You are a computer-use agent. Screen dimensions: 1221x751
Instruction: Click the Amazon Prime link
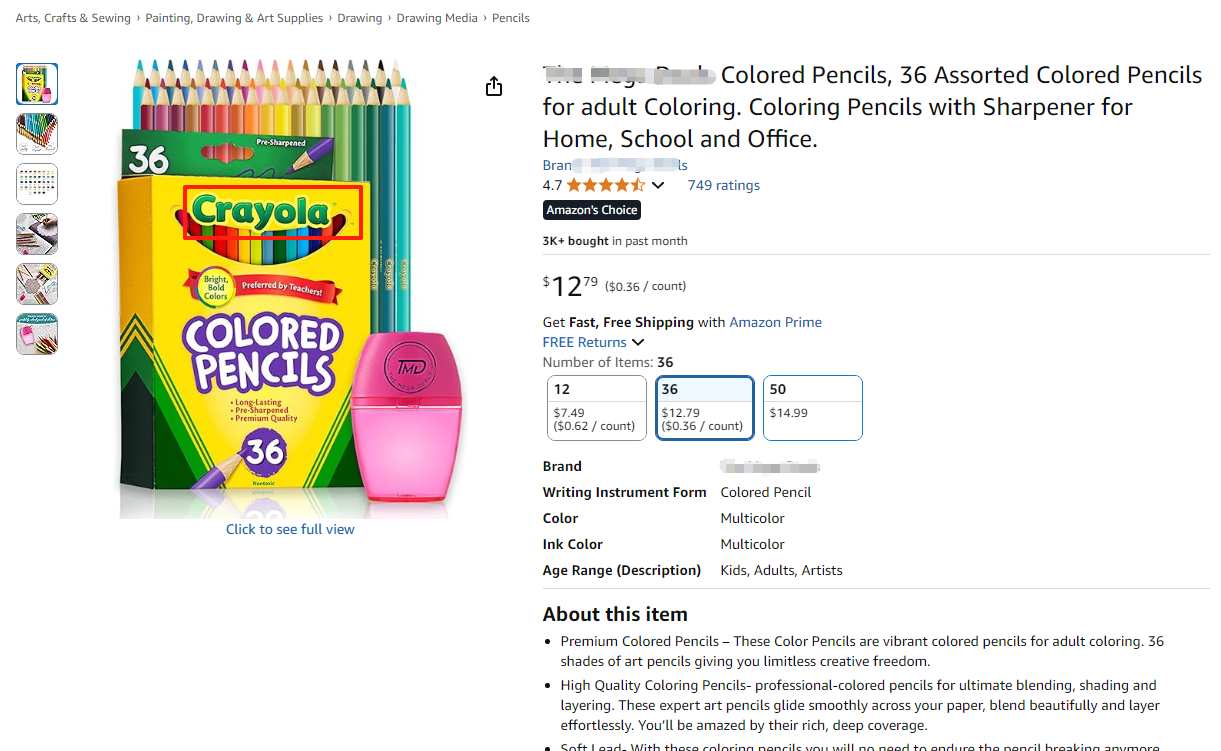tap(775, 322)
